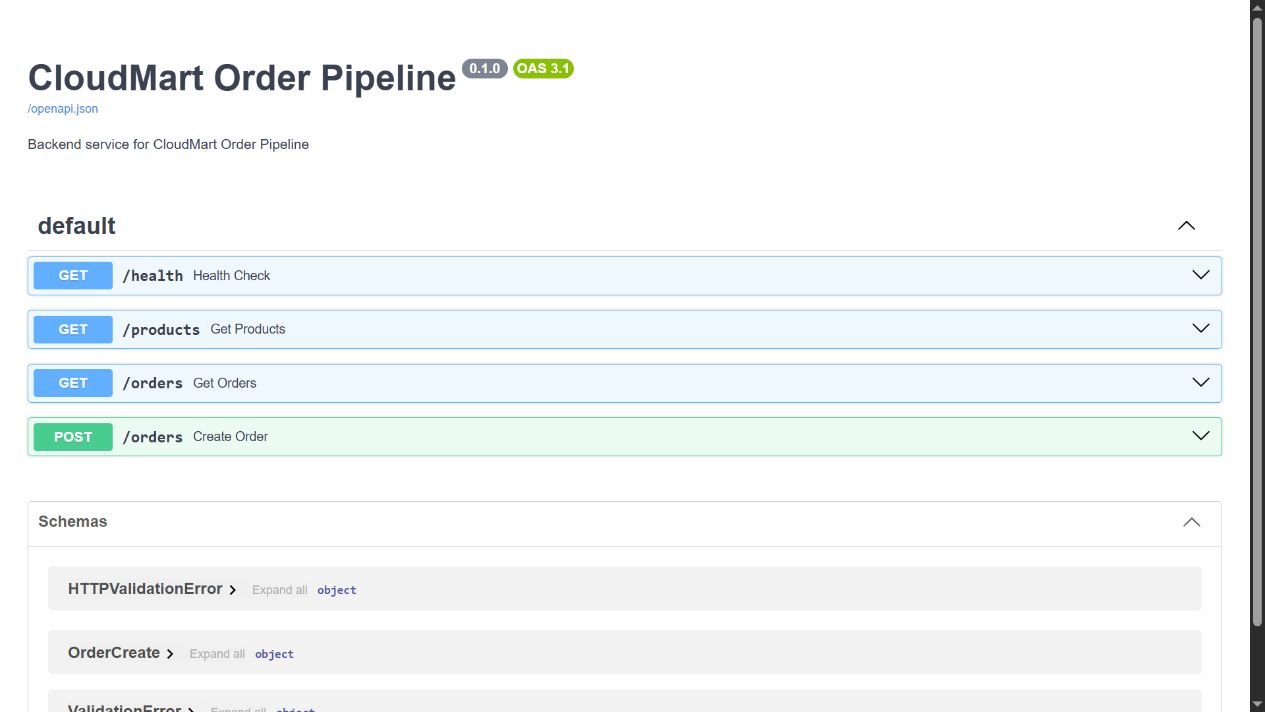
Task: Click the page vertical scrollbar thumb
Action: (1258, 322)
